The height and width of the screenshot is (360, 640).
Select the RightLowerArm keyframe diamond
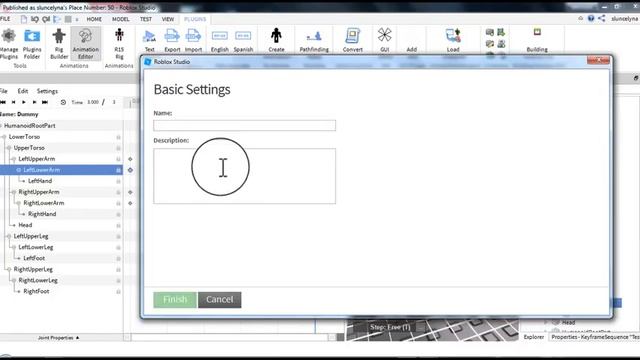(130, 203)
